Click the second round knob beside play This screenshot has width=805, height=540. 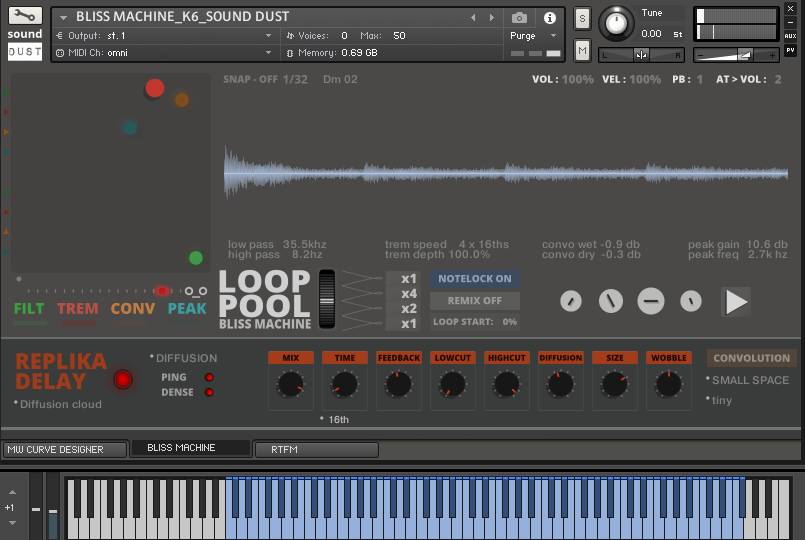tap(610, 301)
